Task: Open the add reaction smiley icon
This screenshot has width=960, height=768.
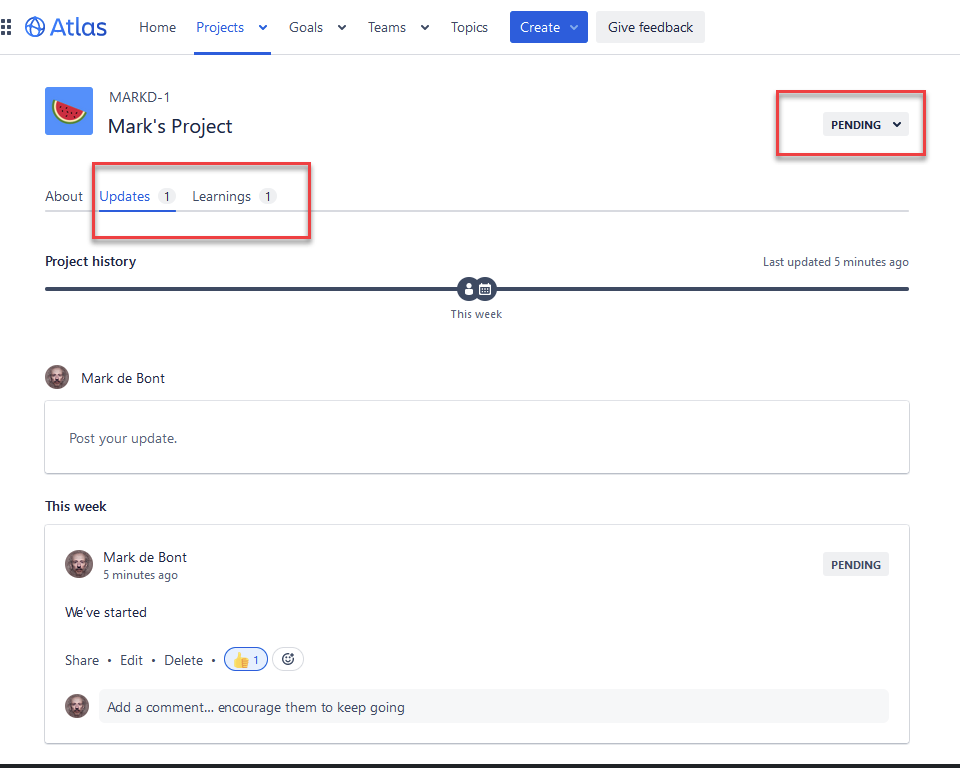Action: click(x=288, y=659)
